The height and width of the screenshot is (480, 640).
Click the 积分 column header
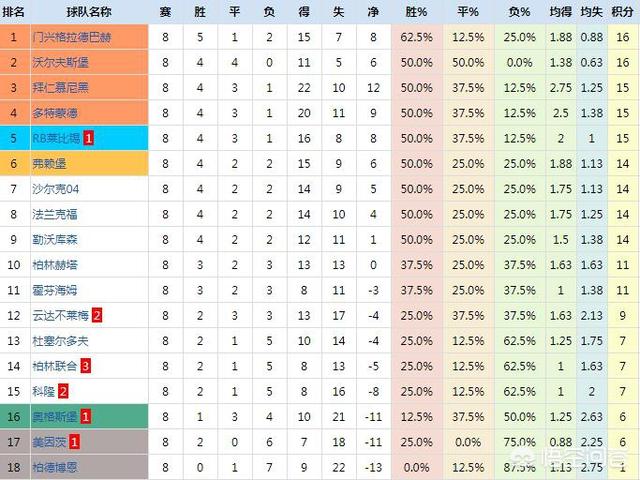coord(622,12)
